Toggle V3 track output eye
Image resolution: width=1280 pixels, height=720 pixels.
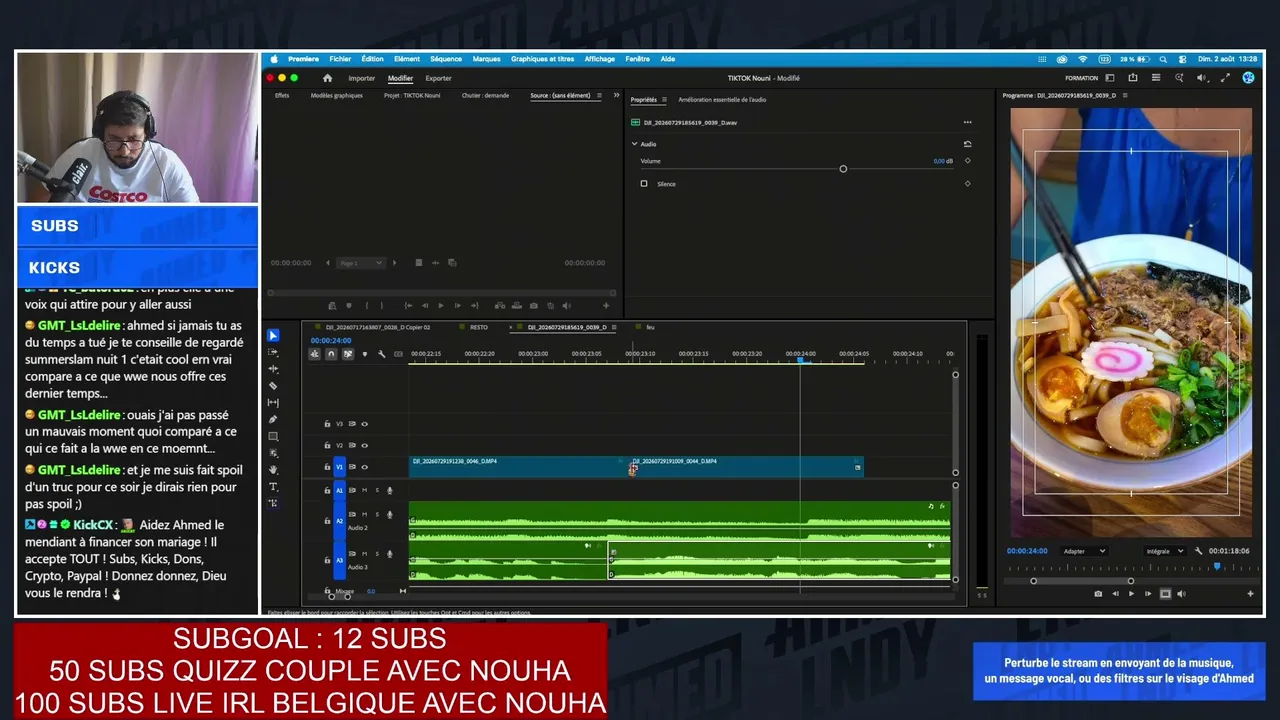pyautogui.click(x=364, y=424)
